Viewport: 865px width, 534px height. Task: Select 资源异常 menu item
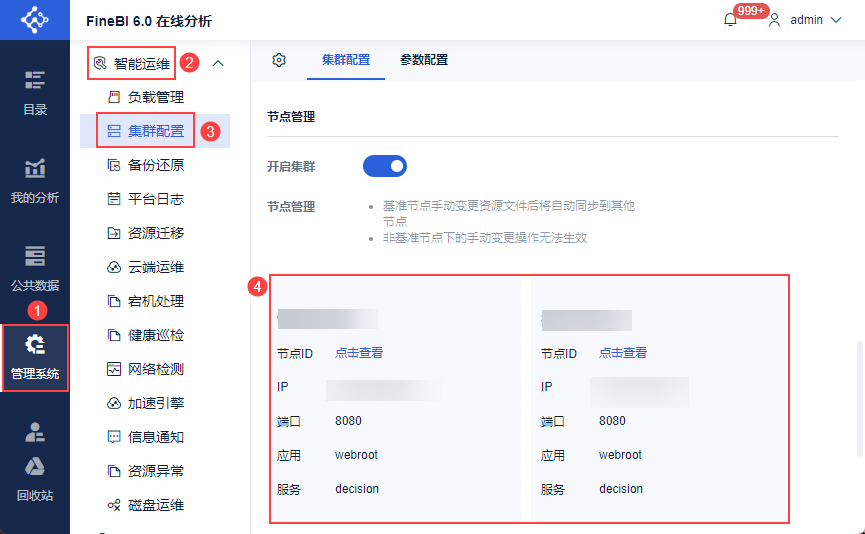(x=155, y=471)
